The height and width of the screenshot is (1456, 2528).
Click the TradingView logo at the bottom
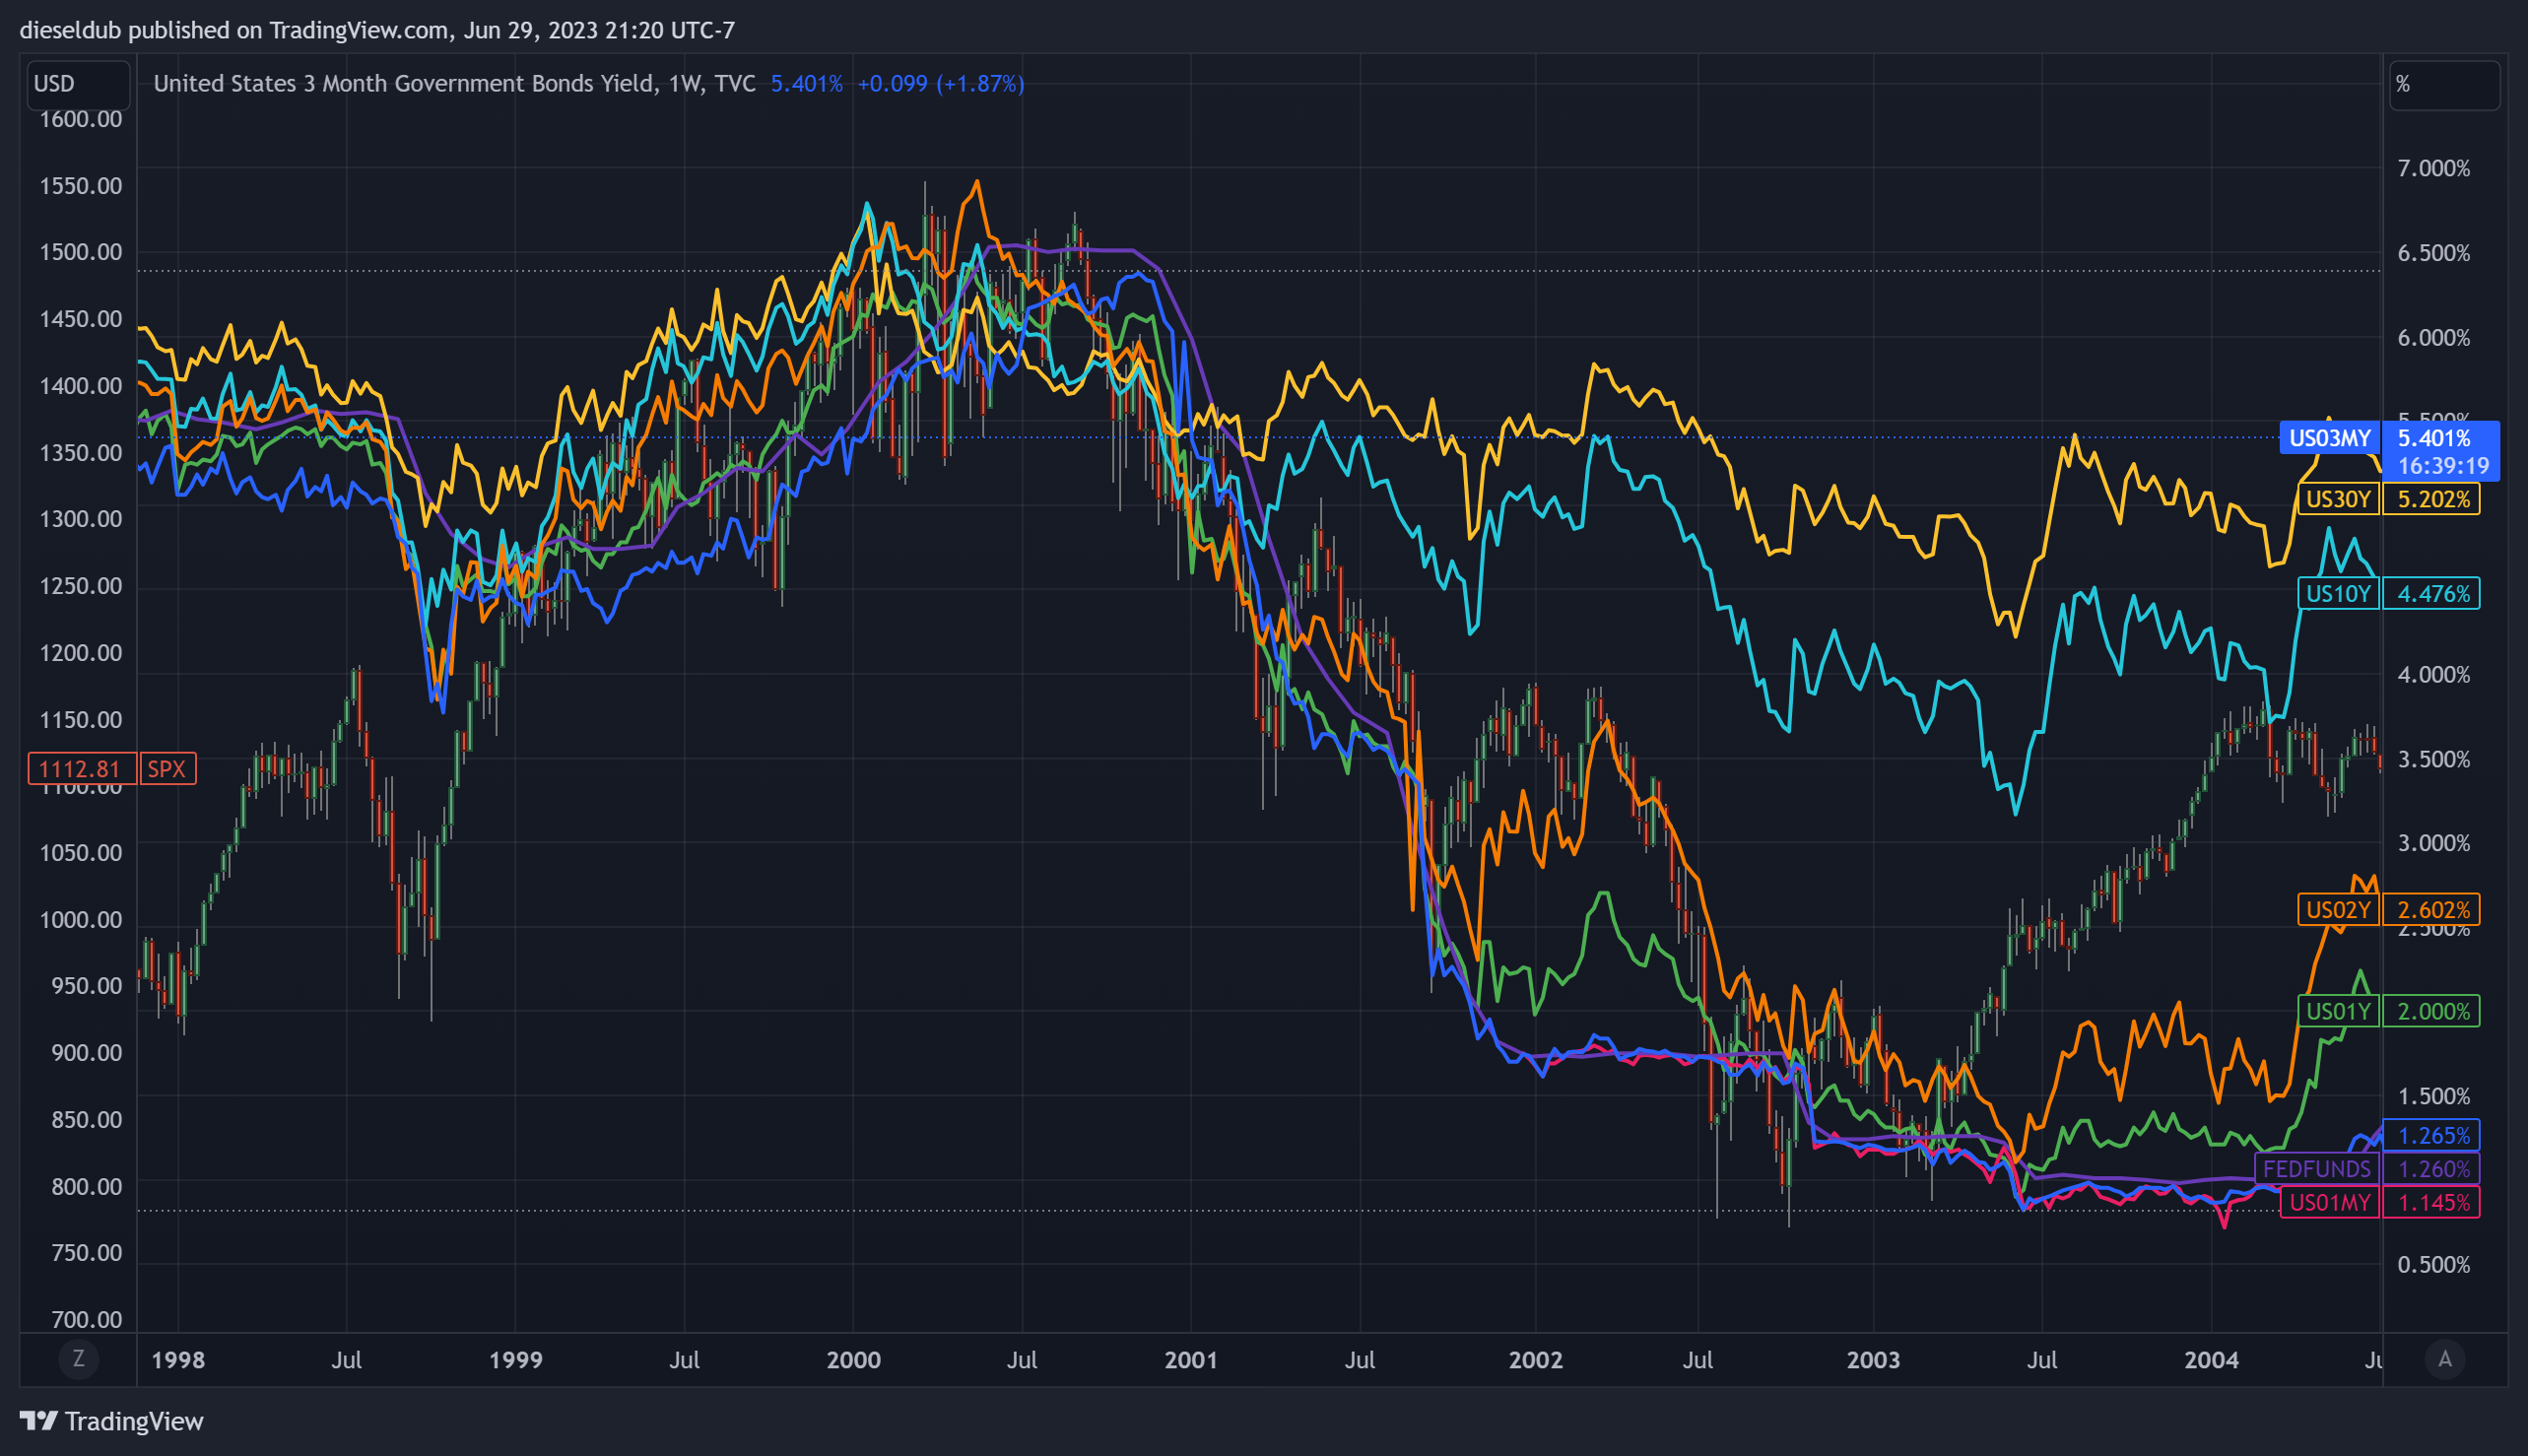[112, 1421]
